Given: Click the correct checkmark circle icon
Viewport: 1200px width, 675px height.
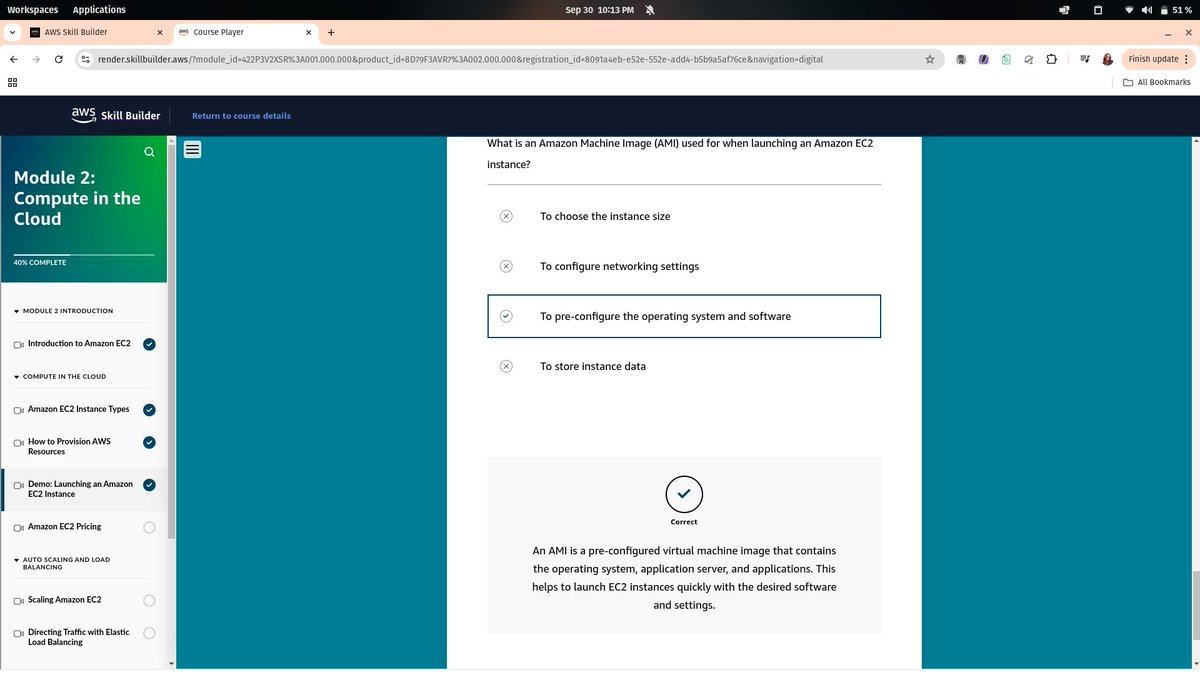Looking at the screenshot, I should pyautogui.click(x=684, y=494).
